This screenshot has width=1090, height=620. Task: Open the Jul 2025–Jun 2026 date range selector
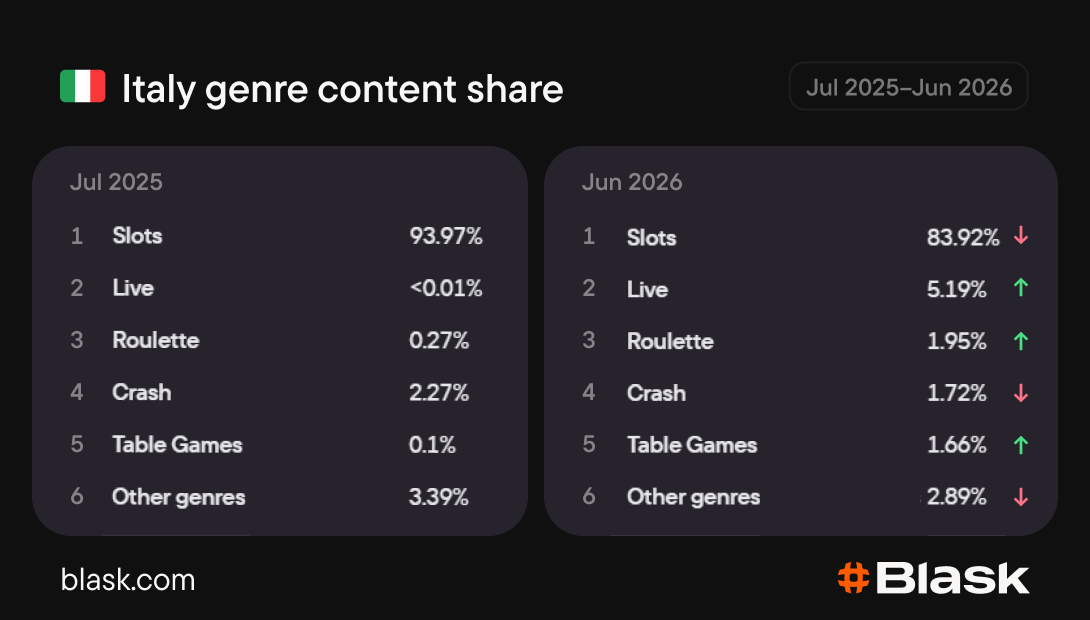click(909, 87)
